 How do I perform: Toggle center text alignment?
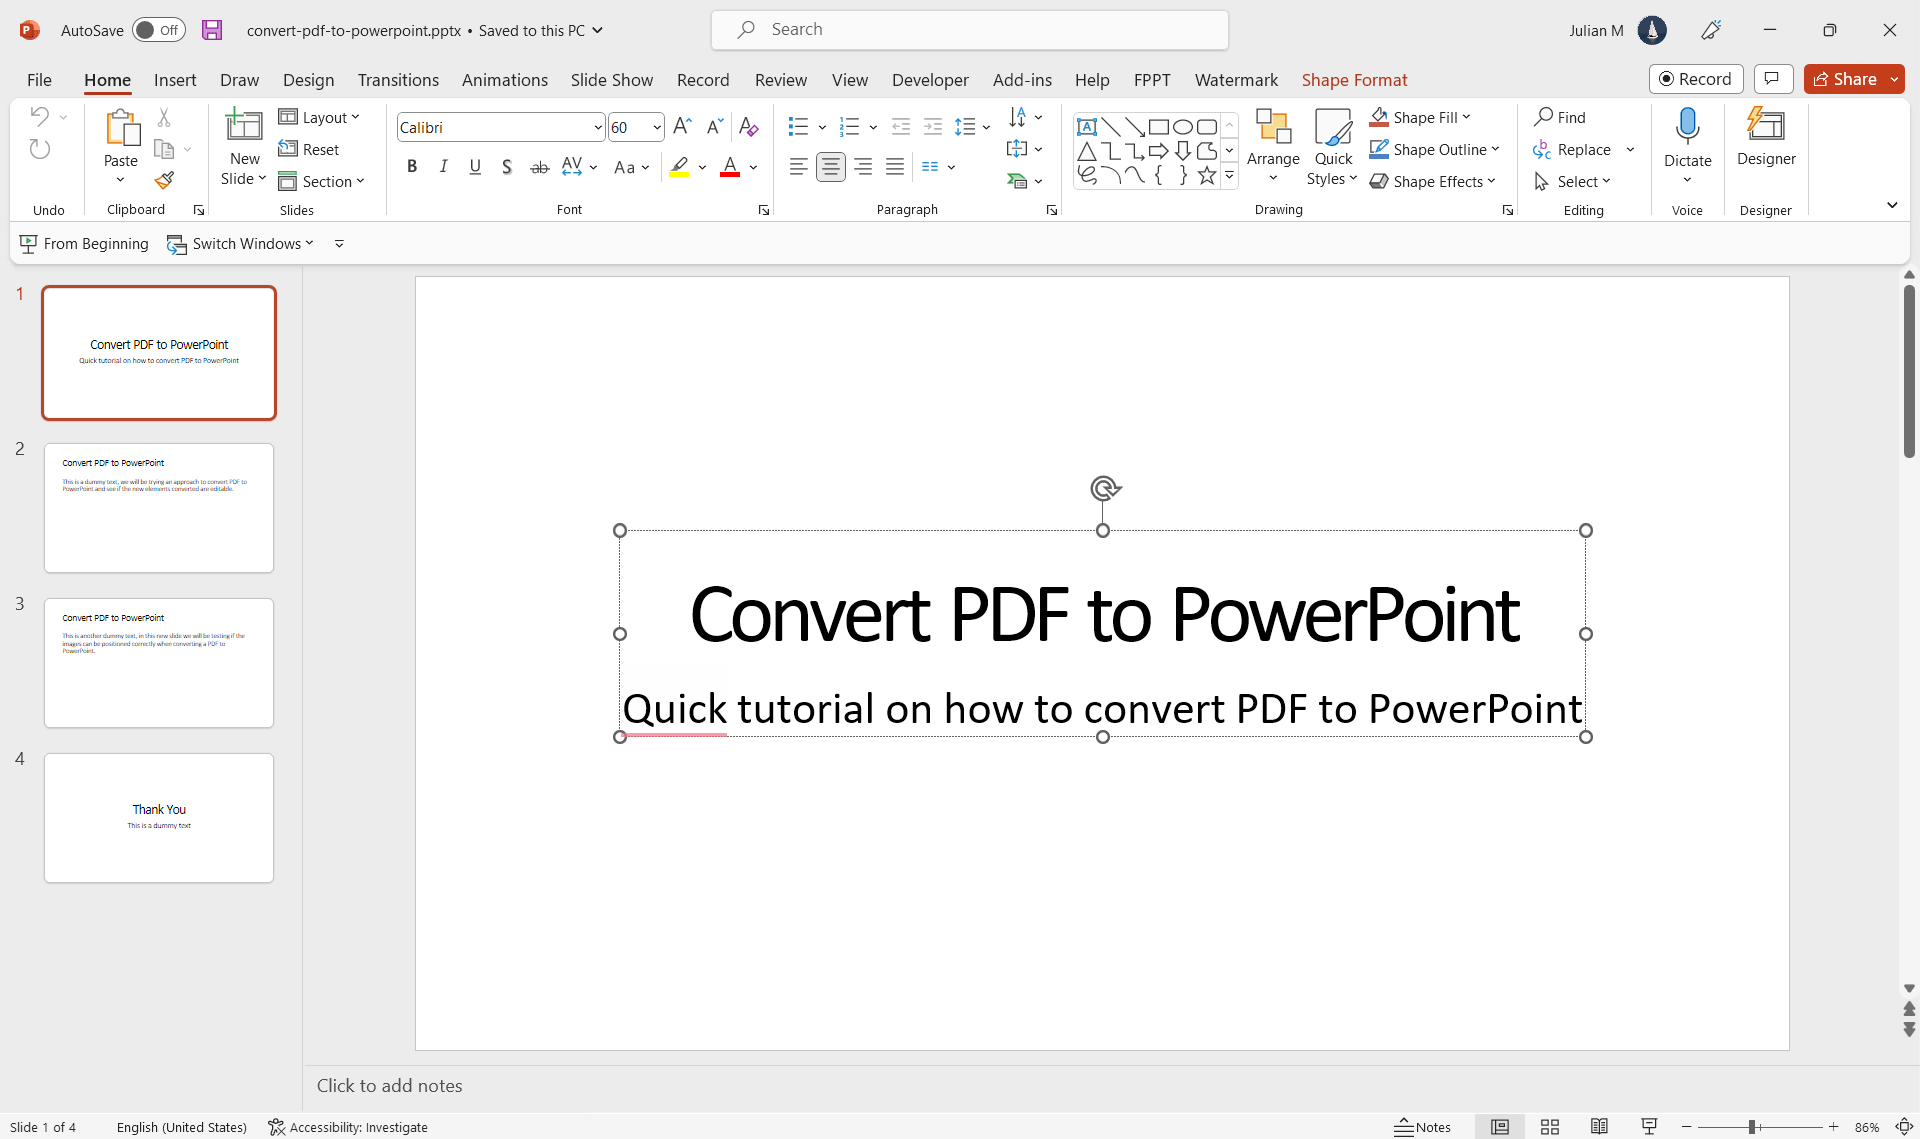click(x=831, y=166)
